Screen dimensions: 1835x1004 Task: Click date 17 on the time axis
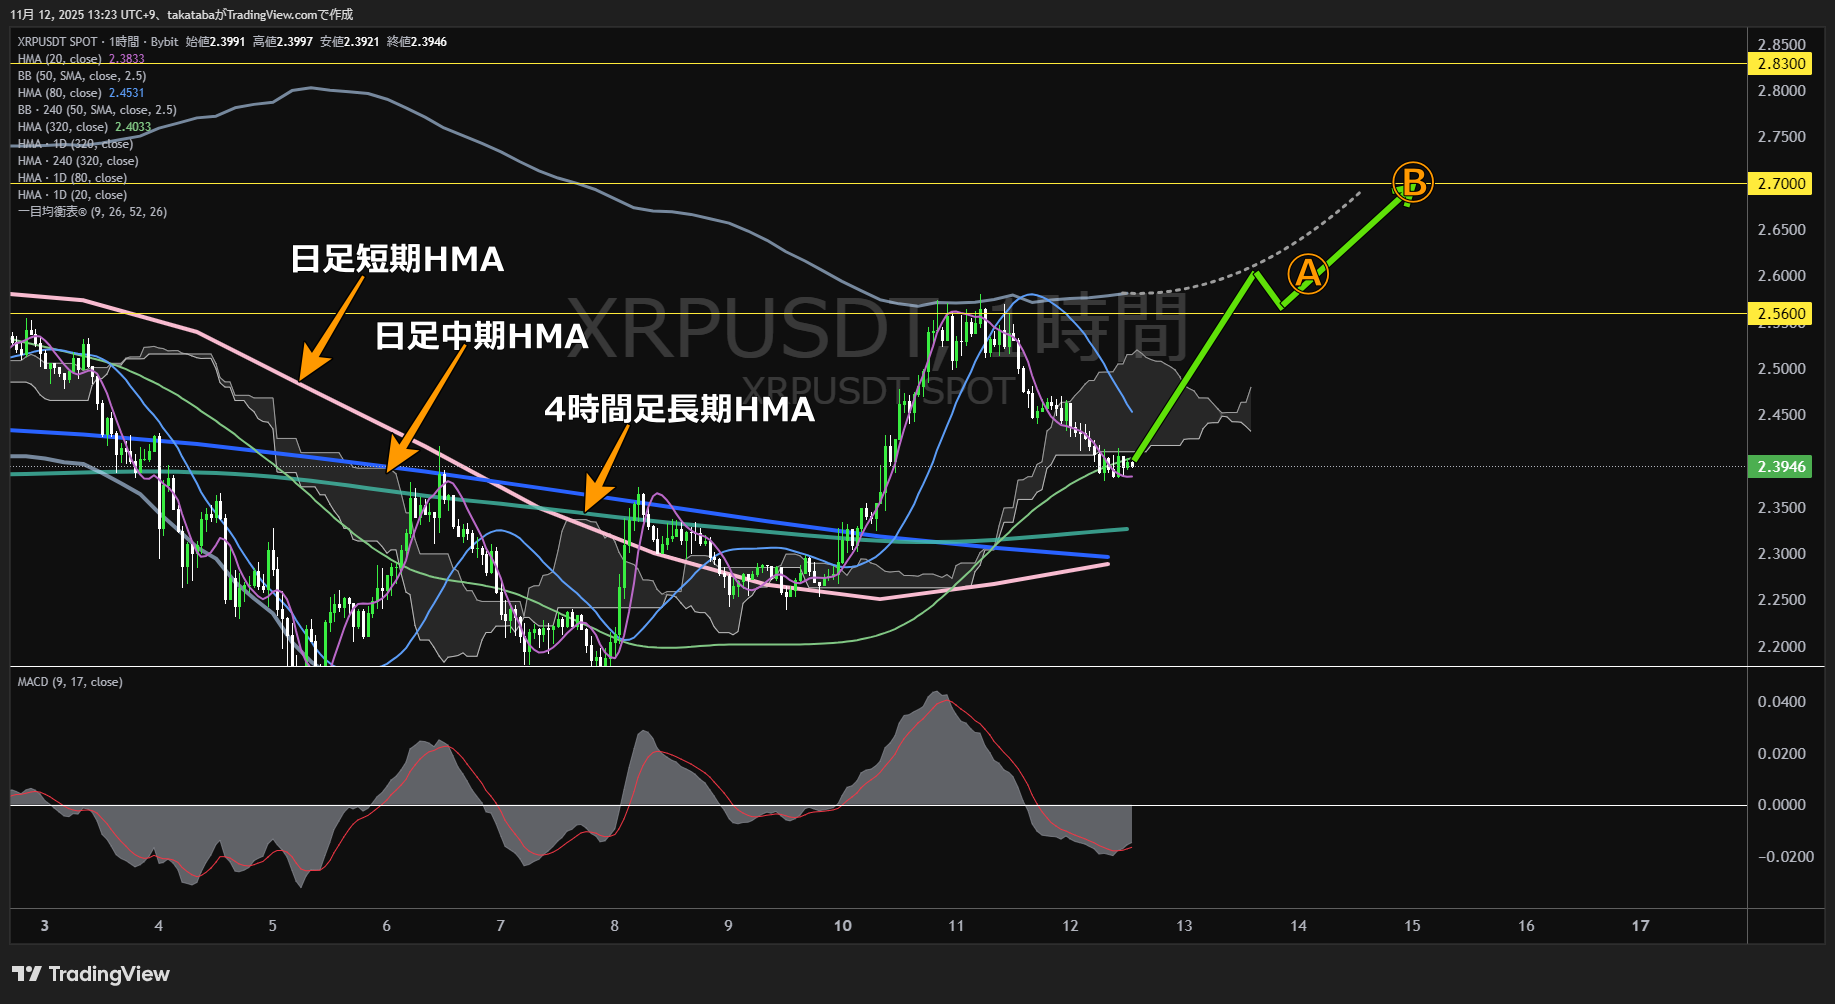tap(1640, 926)
